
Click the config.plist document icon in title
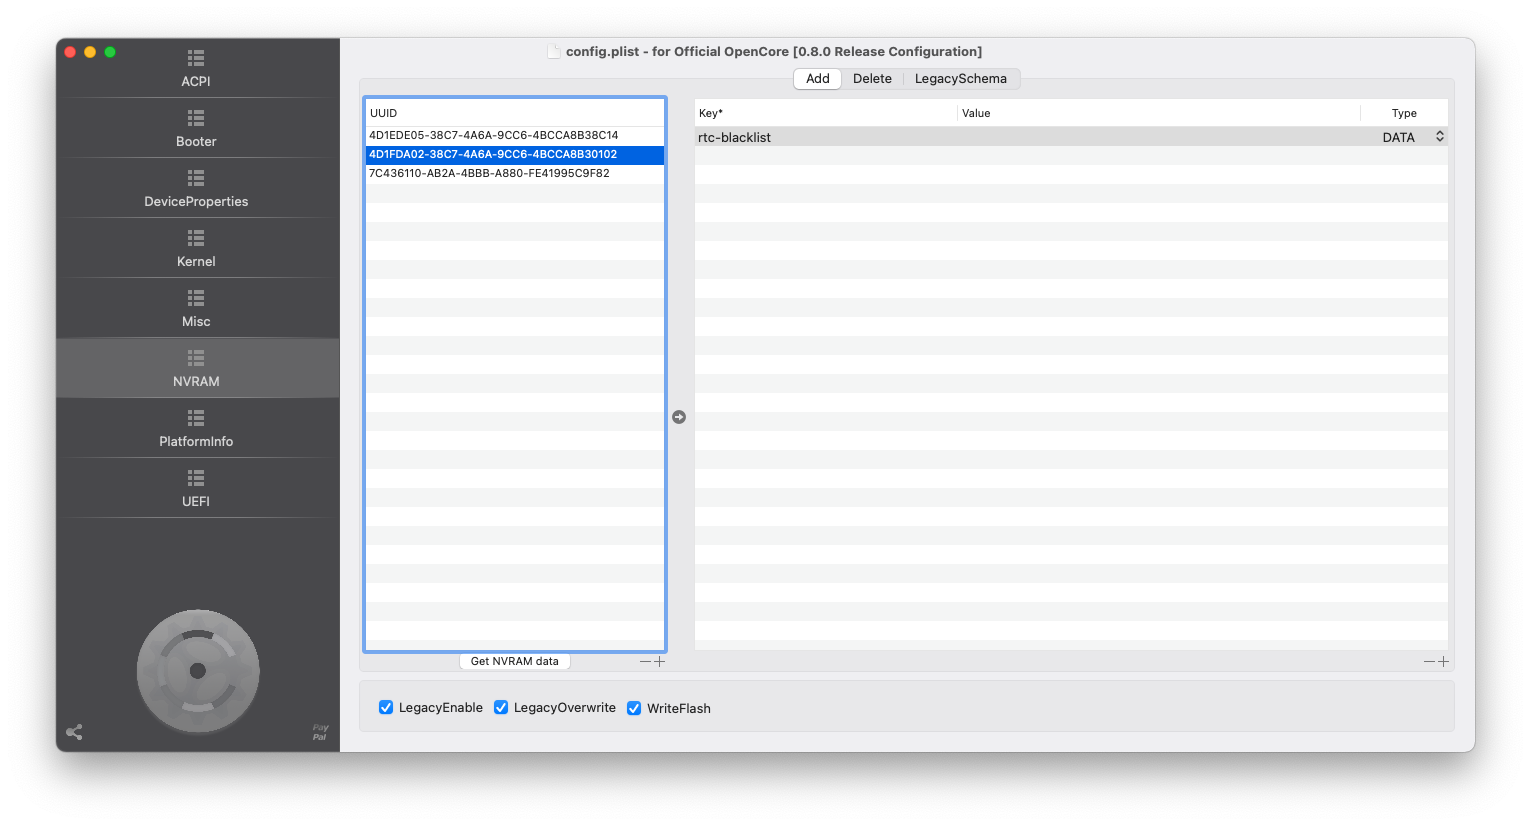click(x=553, y=51)
